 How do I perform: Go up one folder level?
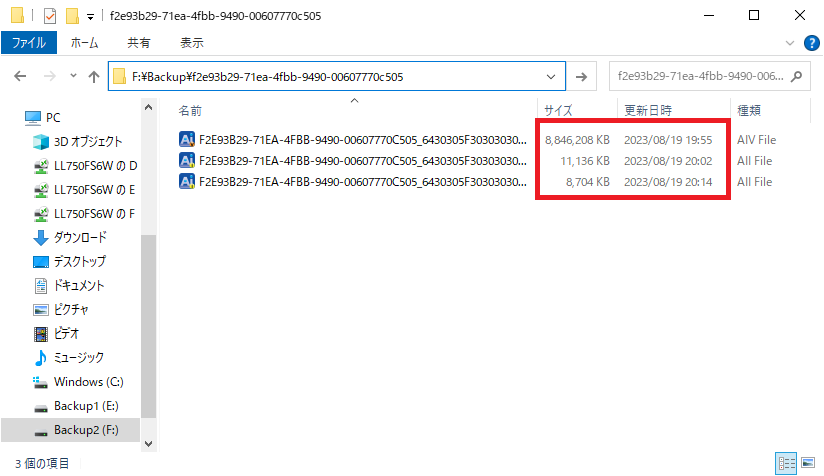tap(94, 77)
